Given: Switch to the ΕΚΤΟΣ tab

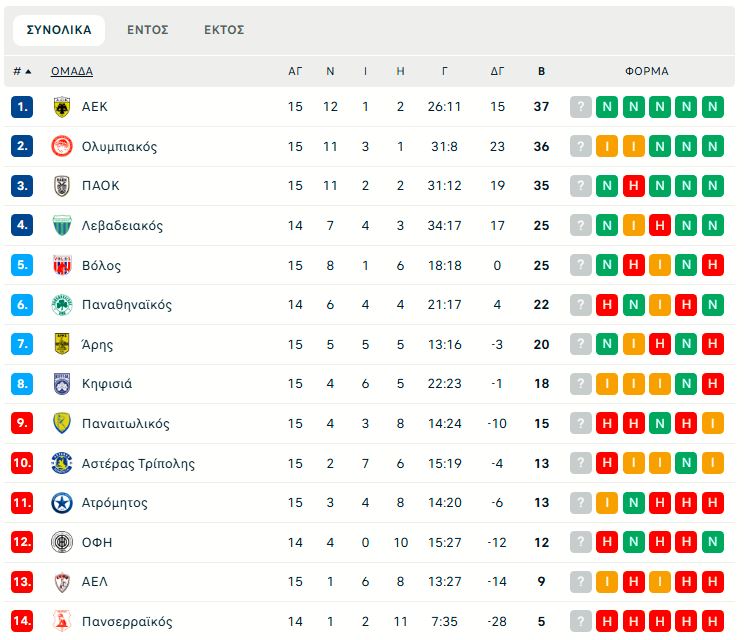Looking at the screenshot, I should [x=224, y=30].
